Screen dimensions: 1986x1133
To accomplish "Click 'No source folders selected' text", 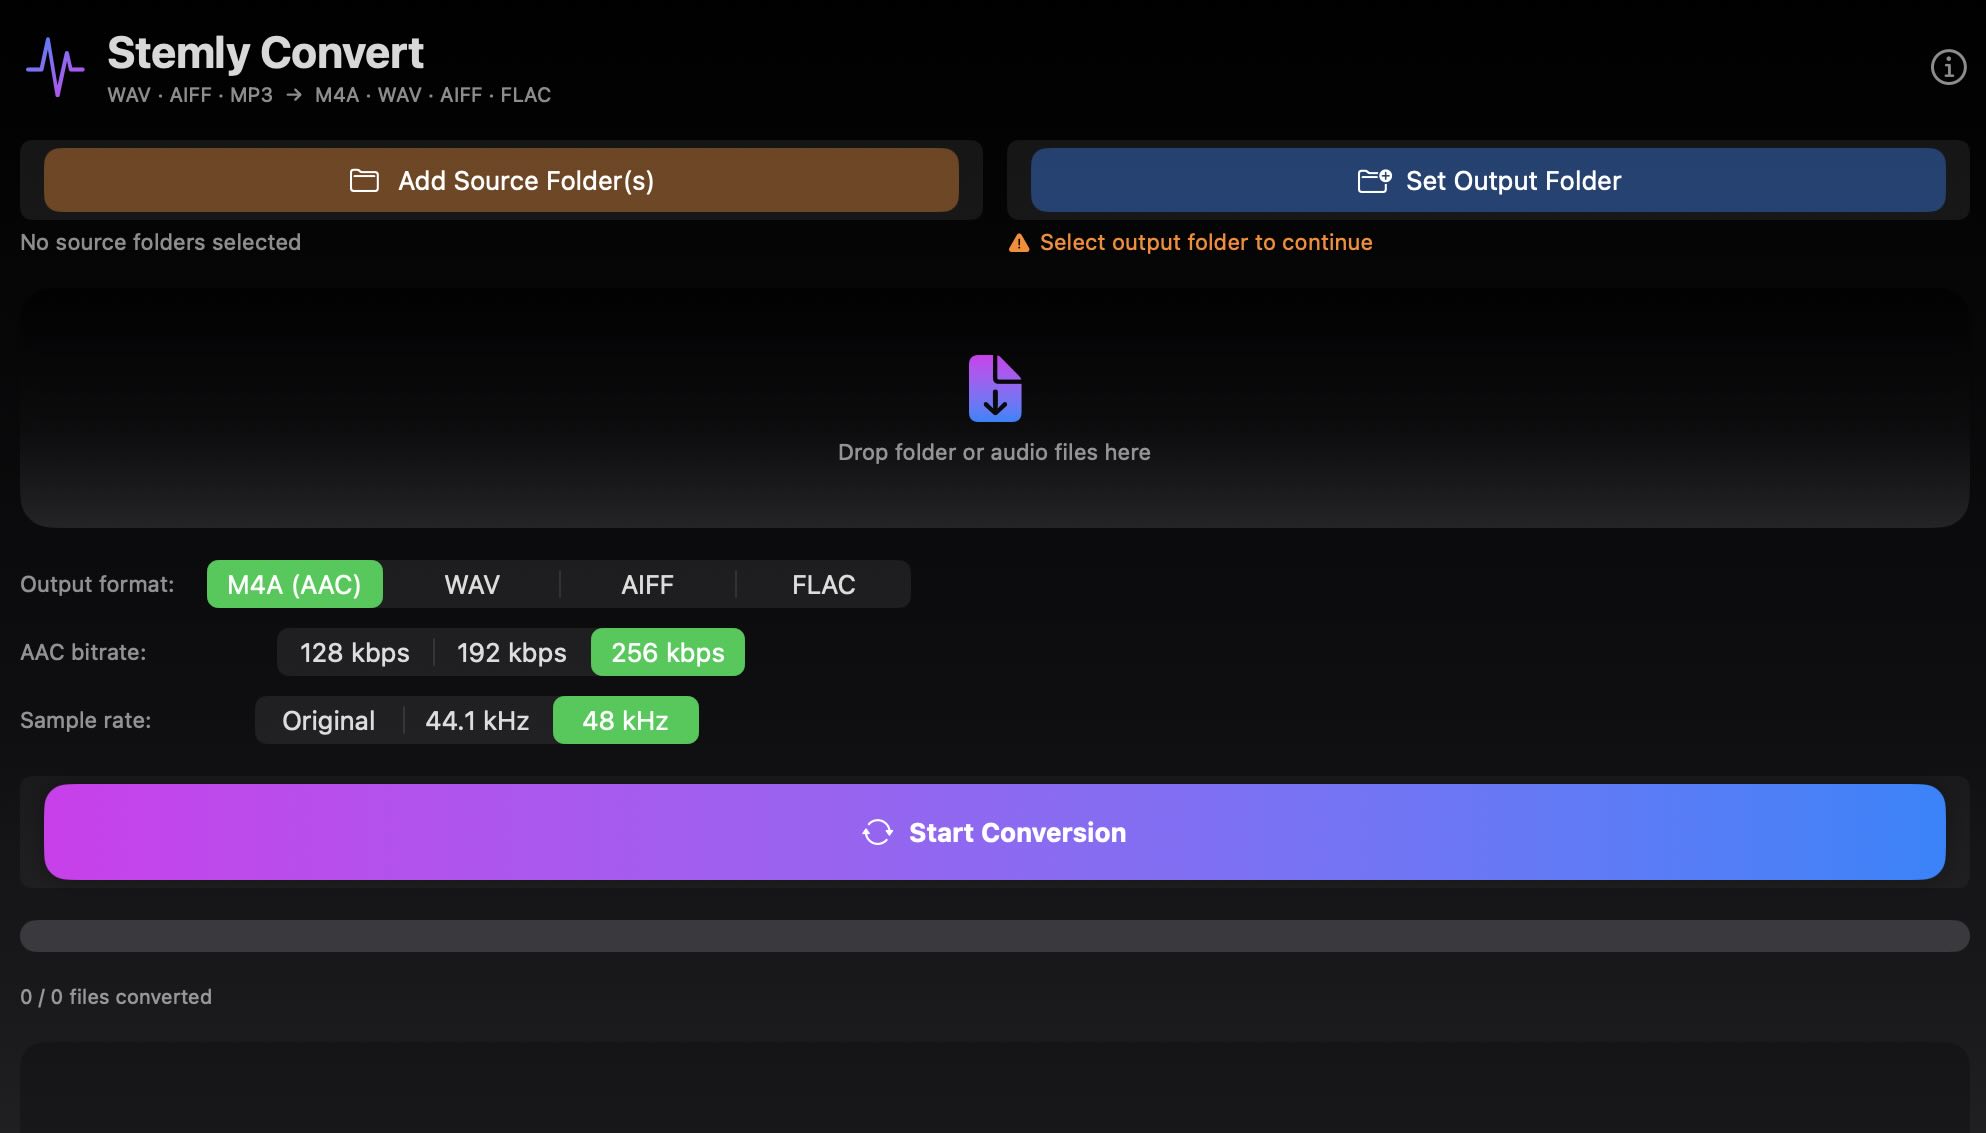I will pos(160,242).
